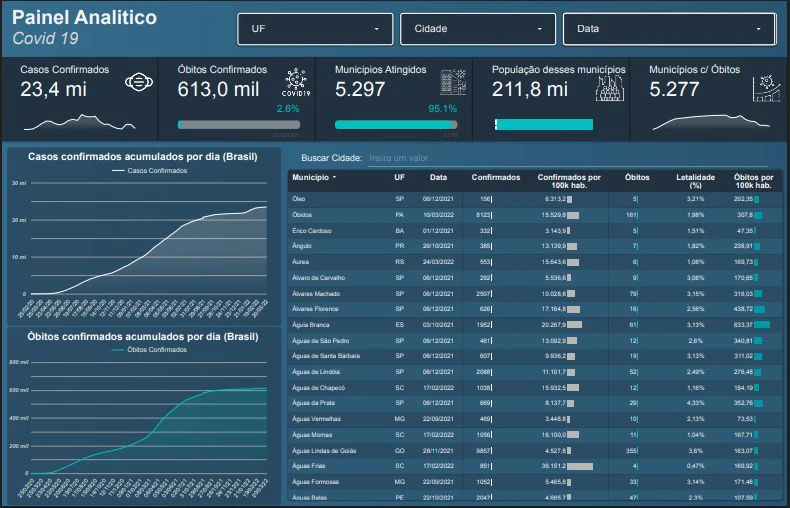
Task: Open the Cidade dropdown filter
Action: click(478, 29)
